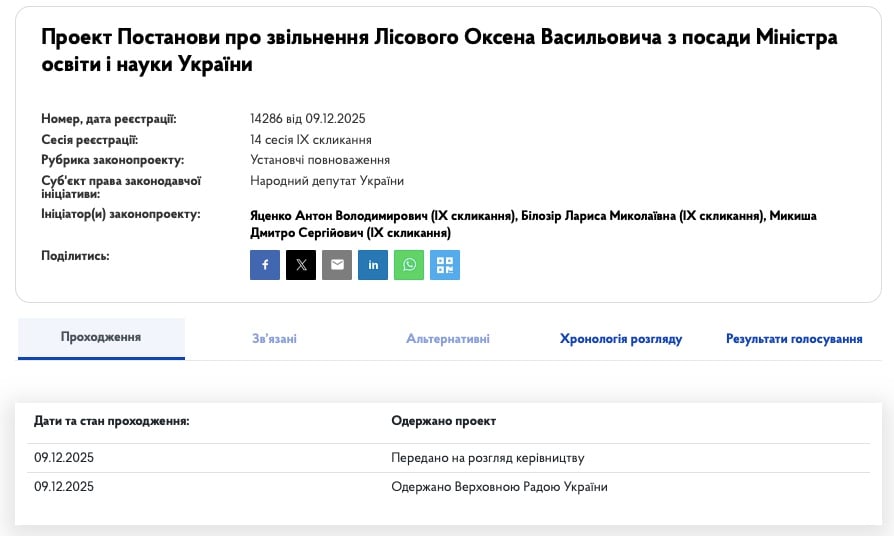Go to the Результати голосування tab
894x536 pixels.
(x=794, y=339)
